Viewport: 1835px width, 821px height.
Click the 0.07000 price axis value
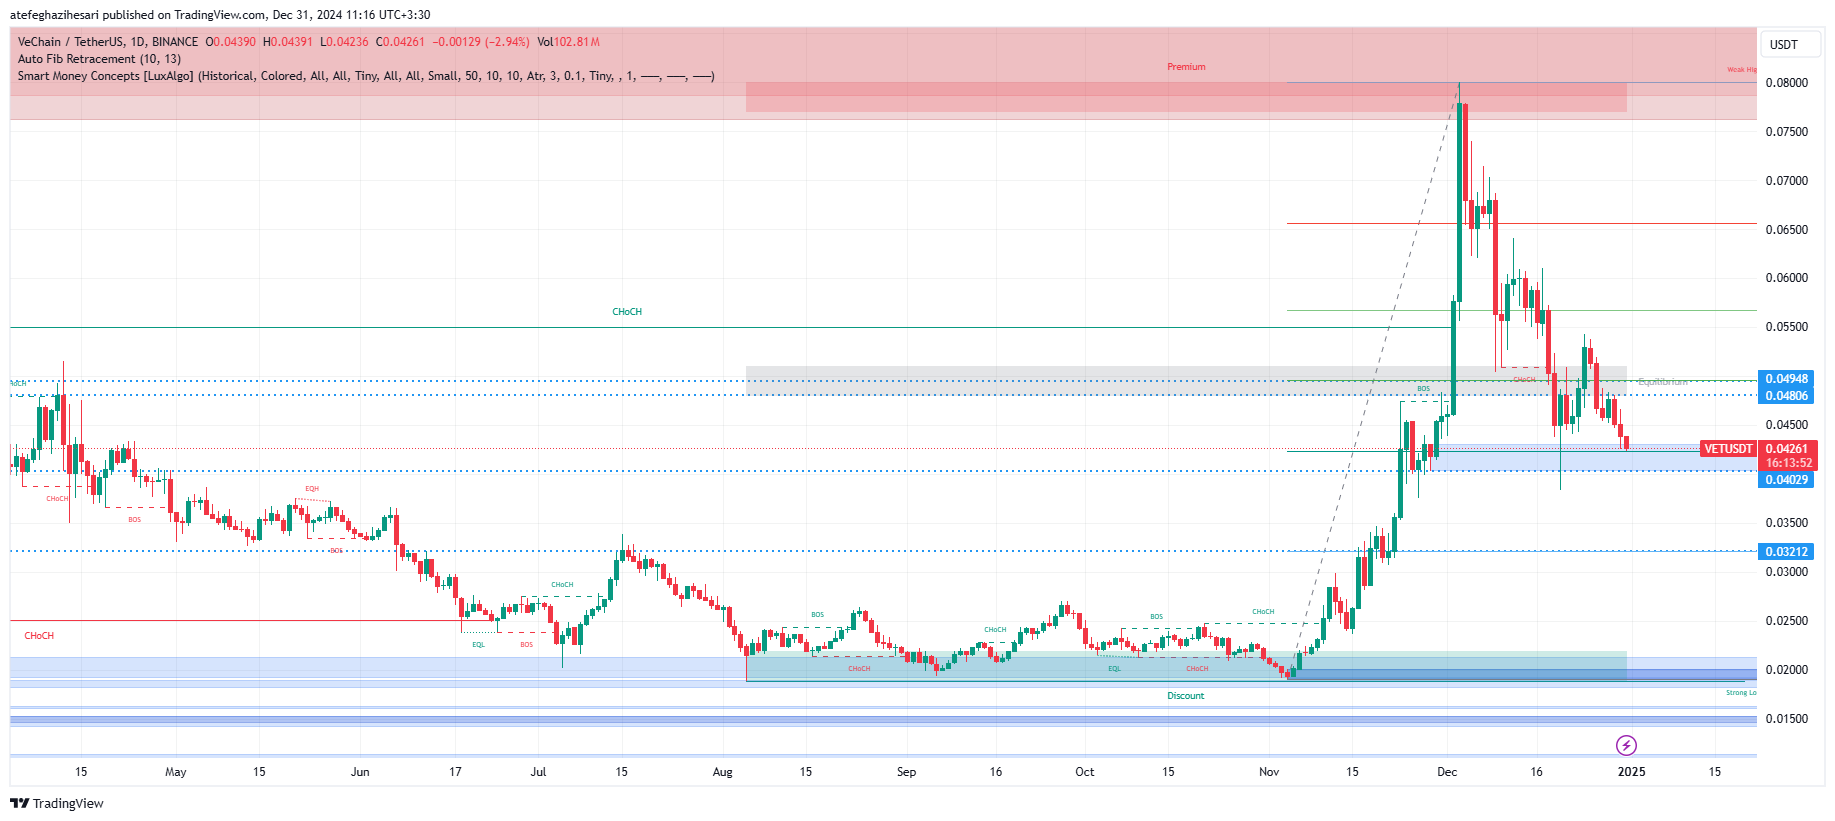coord(1786,181)
